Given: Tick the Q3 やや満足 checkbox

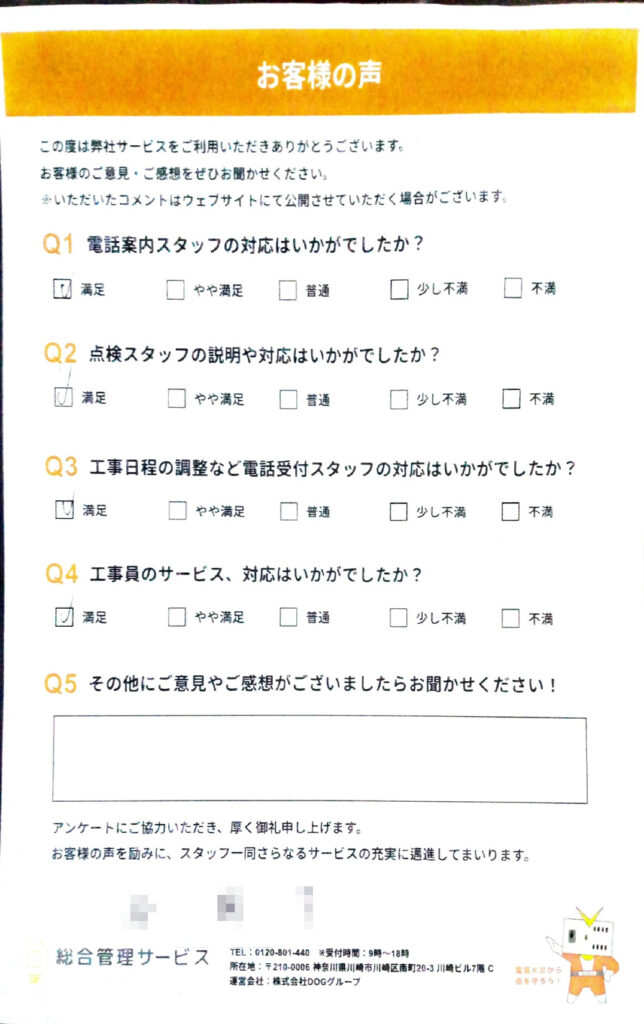Looking at the screenshot, I should pyautogui.click(x=176, y=511).
